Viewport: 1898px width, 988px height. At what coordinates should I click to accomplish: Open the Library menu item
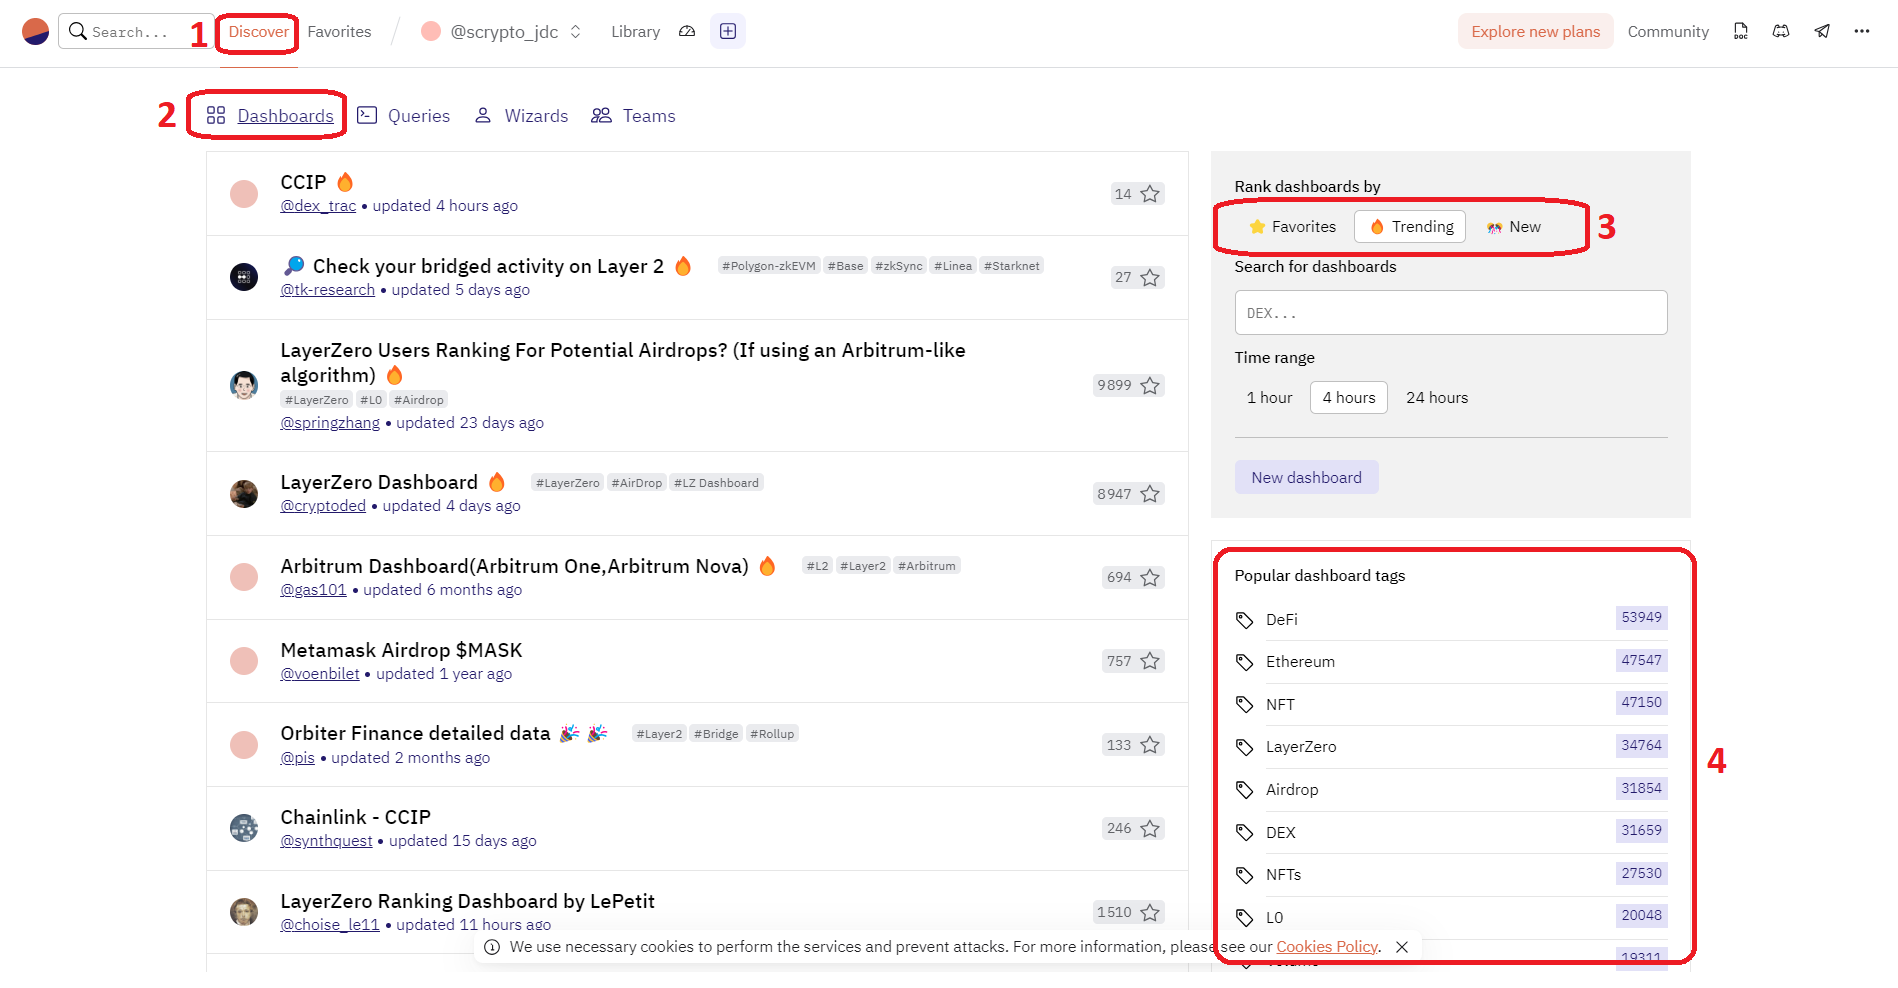tap(635, 32)
